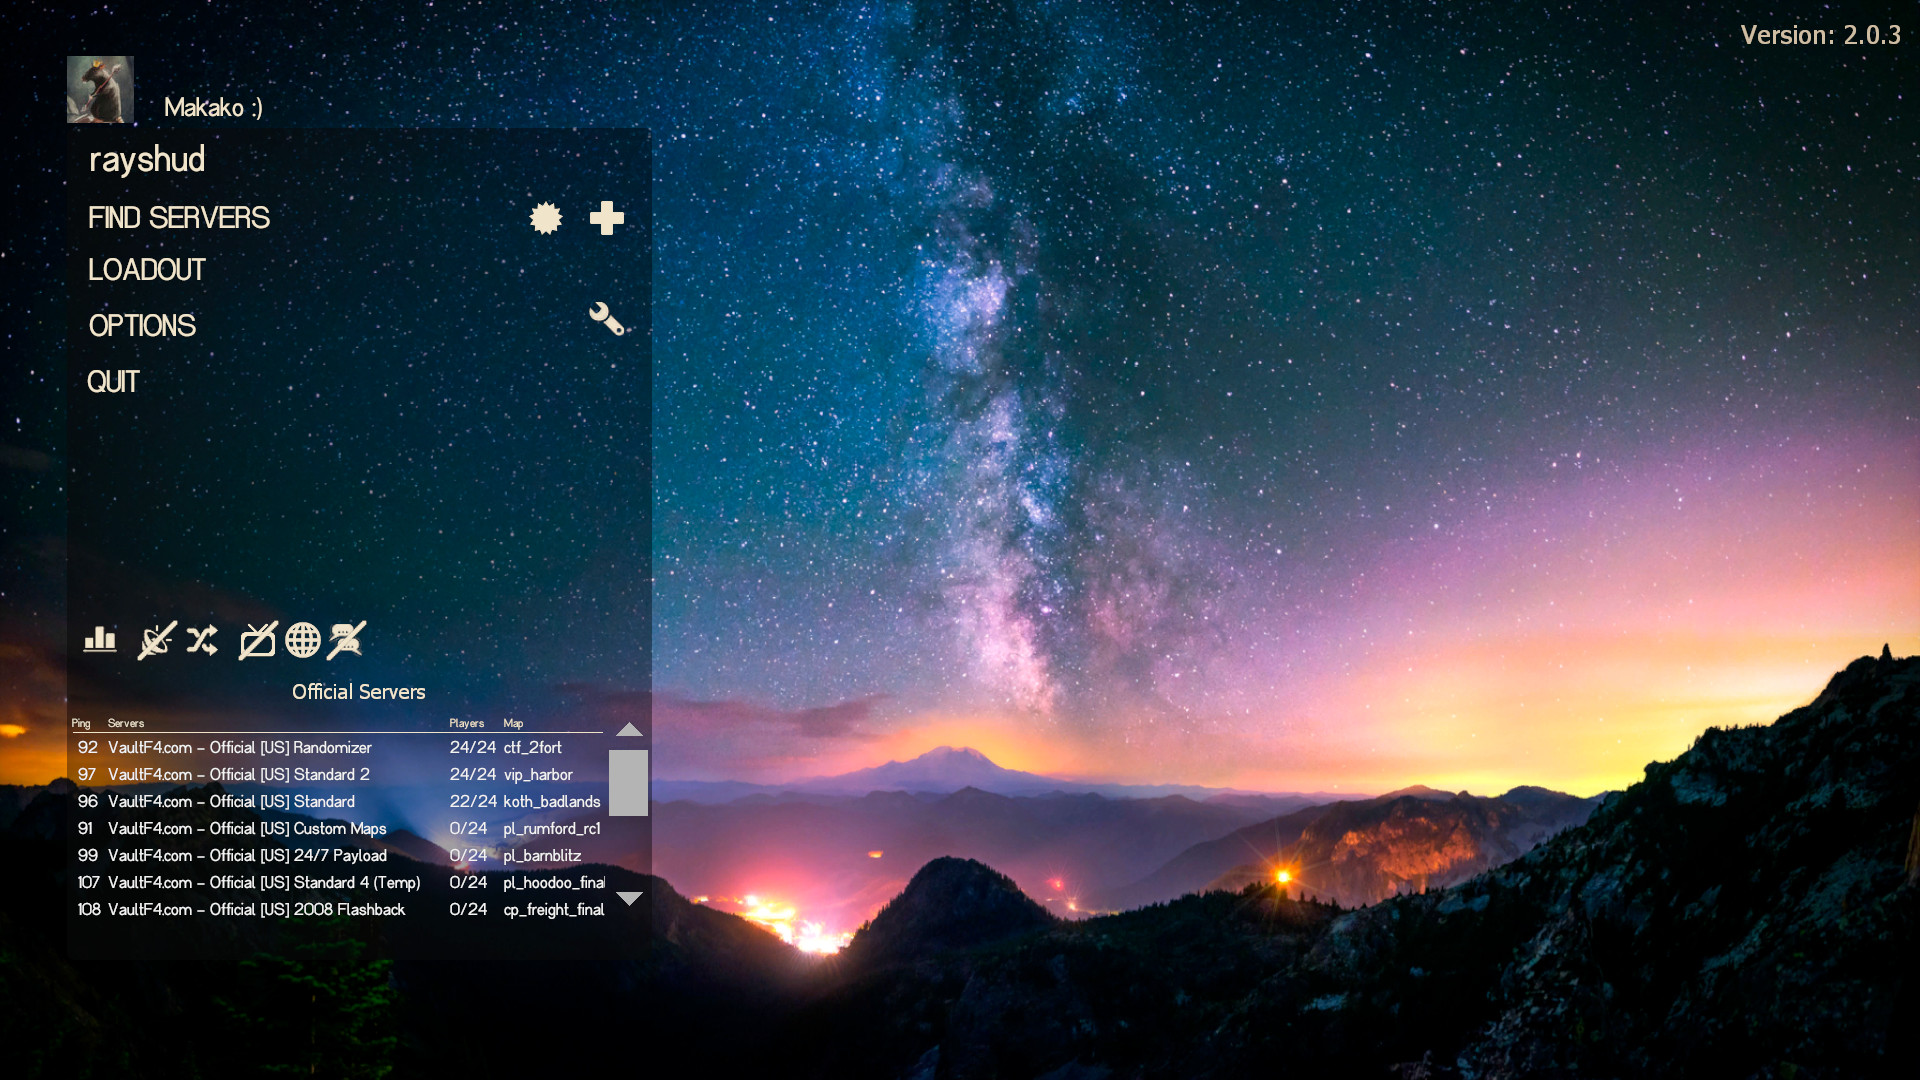Open the LOADOUT menu item
The image size is (1920, 1080).
tap(147, 270)
